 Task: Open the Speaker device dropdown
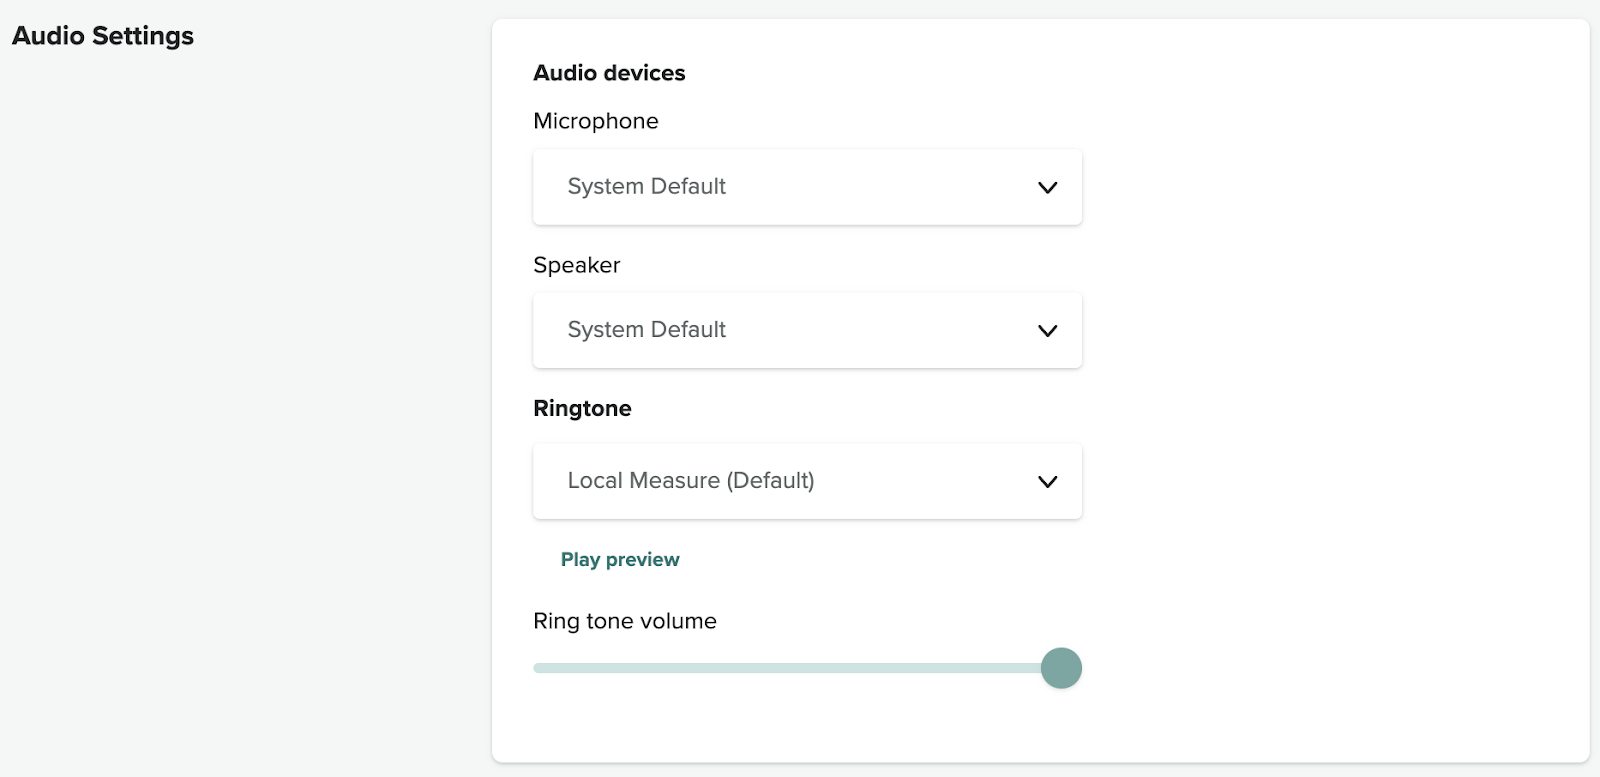(806, 330)
